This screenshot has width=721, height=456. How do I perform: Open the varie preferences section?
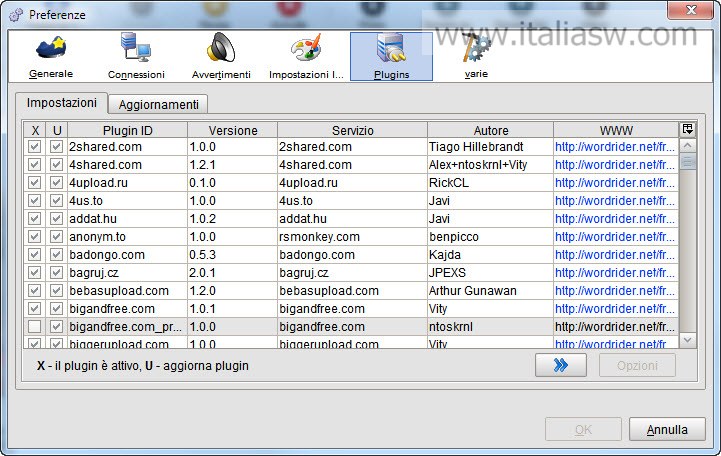(476, 57)
